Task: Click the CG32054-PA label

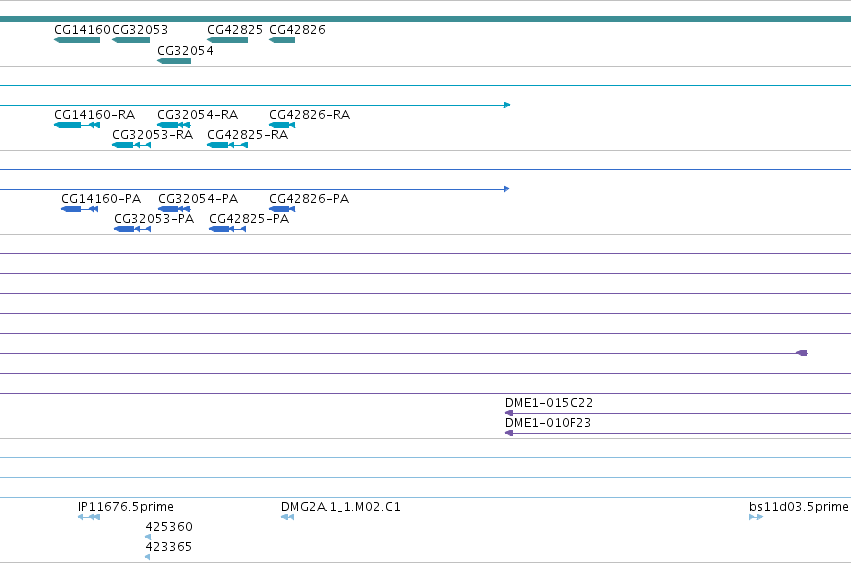Action: (x=198, y=199)
